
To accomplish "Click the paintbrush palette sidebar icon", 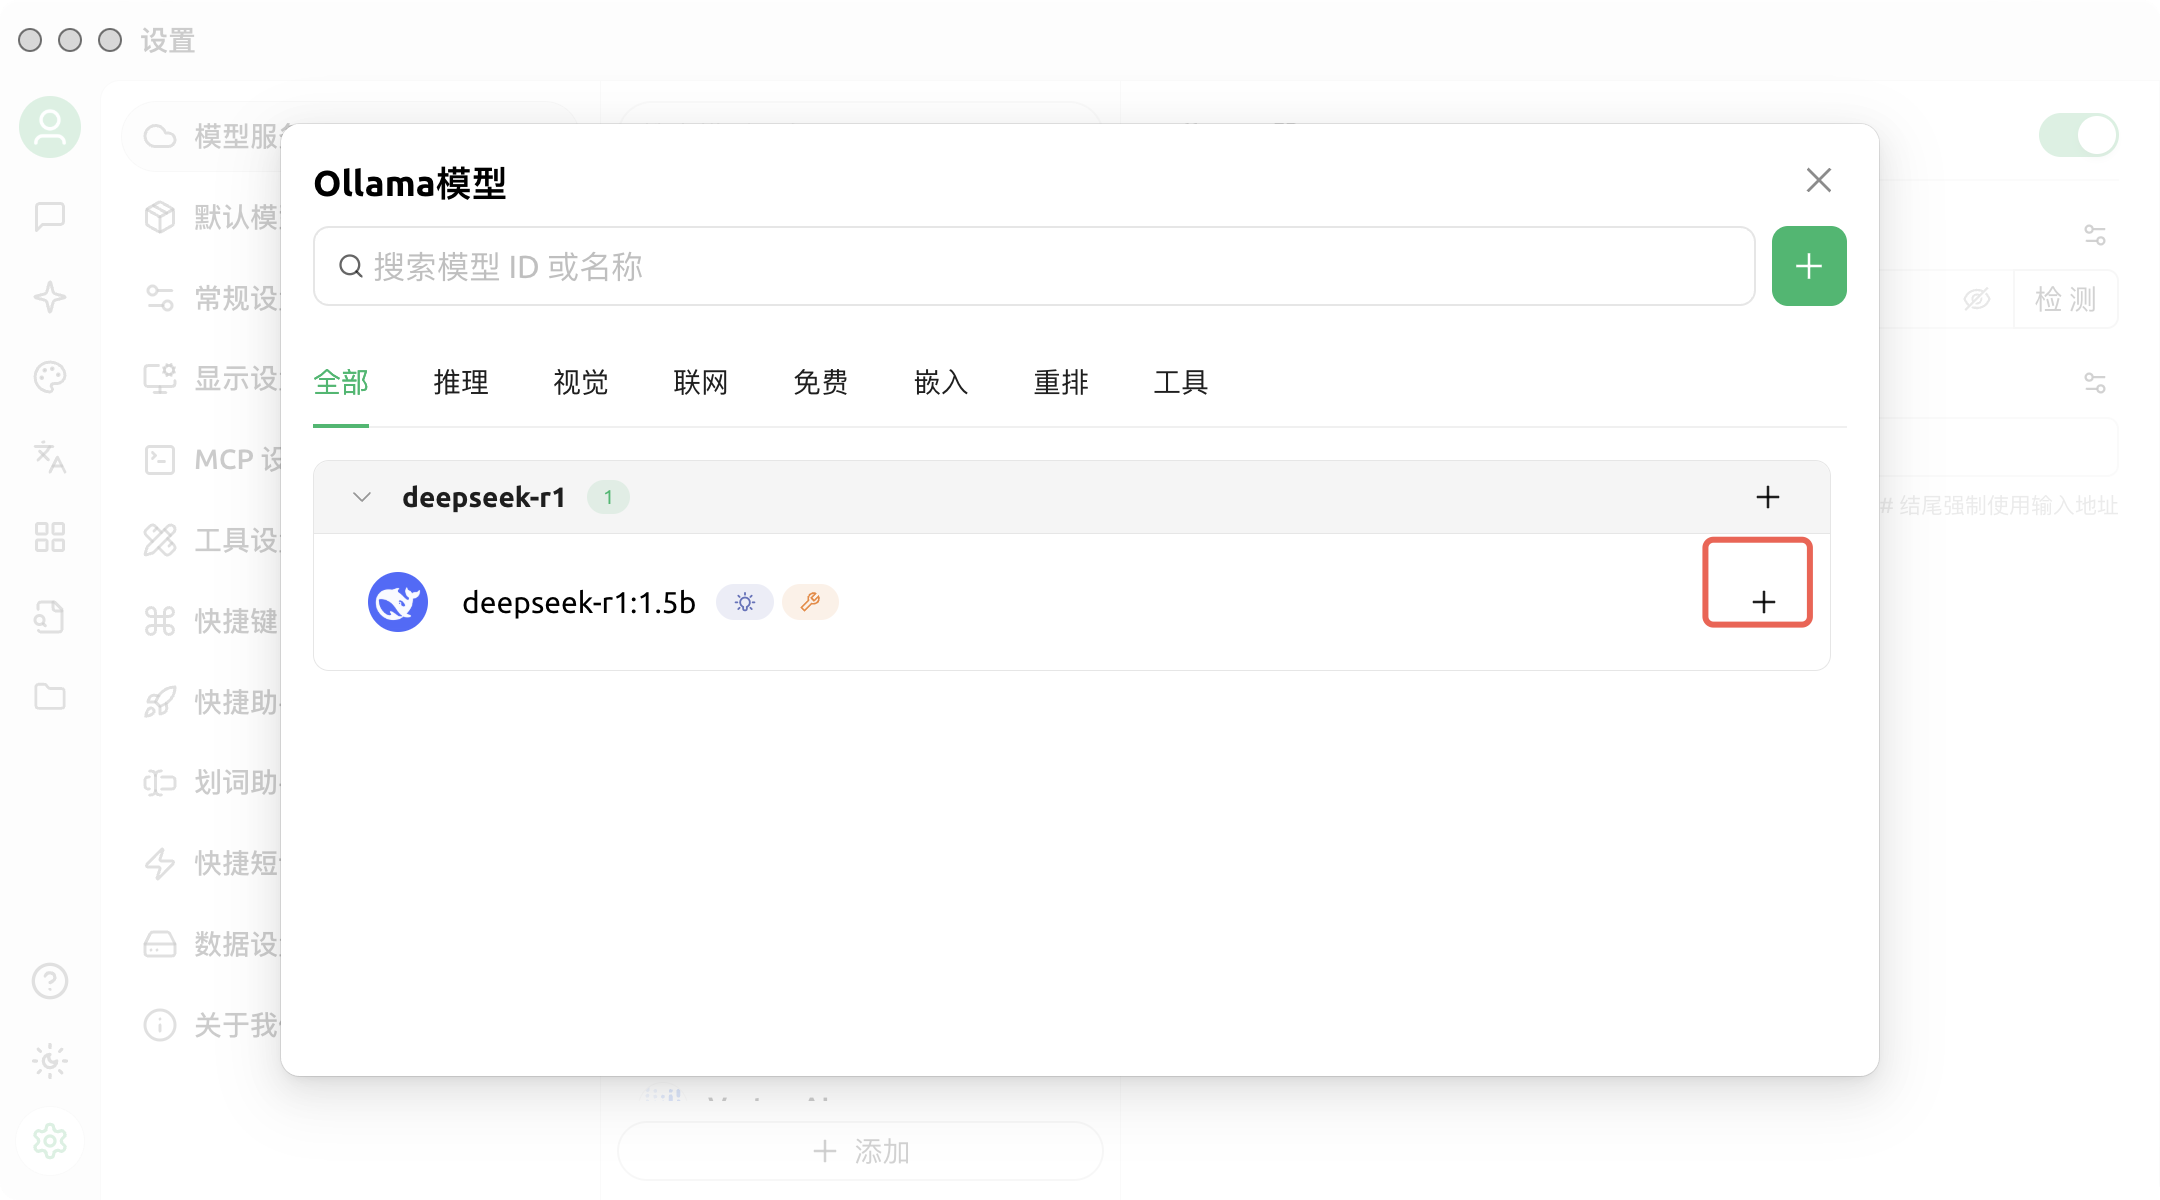I will click(x=50, y=377).
